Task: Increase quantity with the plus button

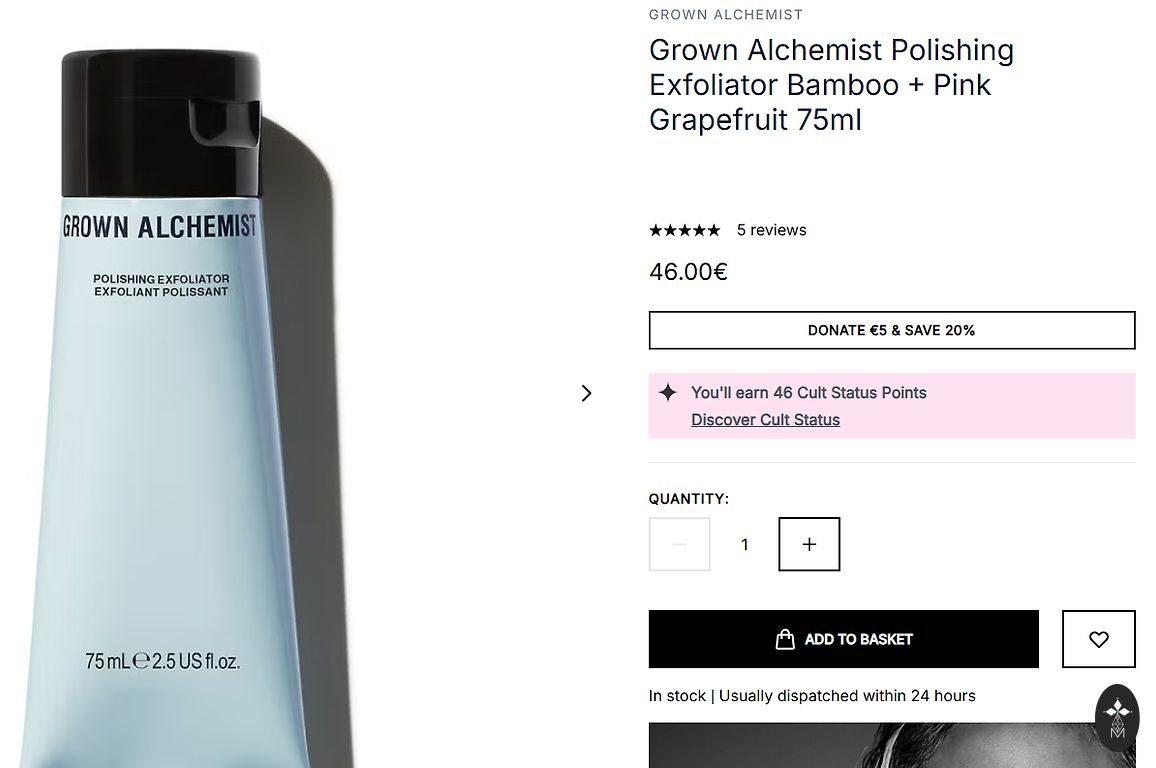Action: pyautogui.click(x=809, y=544)
